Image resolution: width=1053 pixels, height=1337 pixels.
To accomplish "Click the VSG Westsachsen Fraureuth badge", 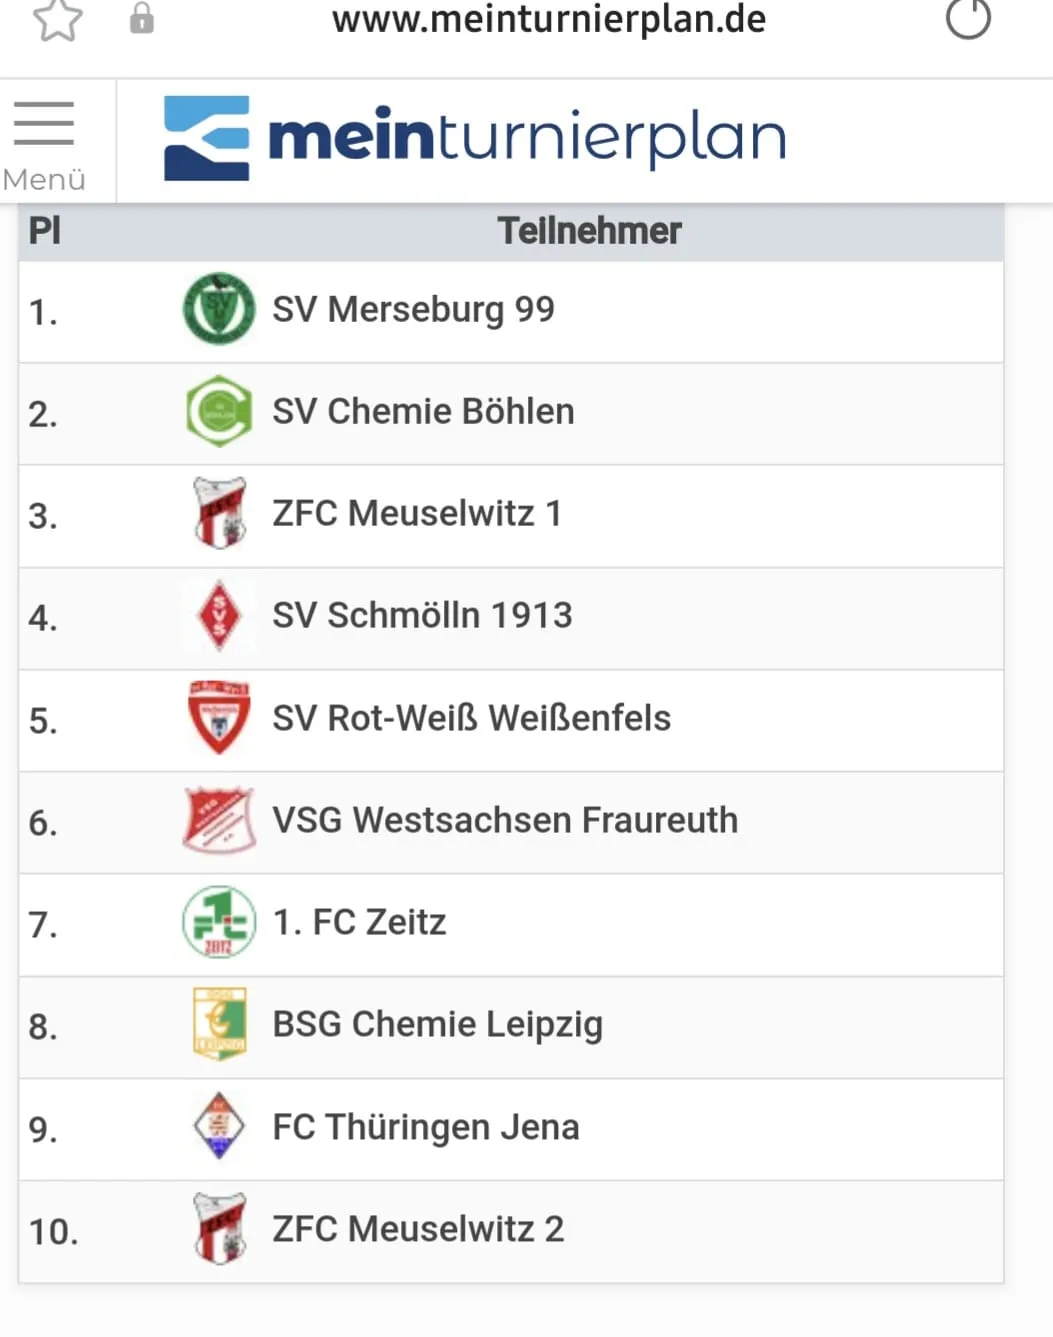I will point(219,820).
